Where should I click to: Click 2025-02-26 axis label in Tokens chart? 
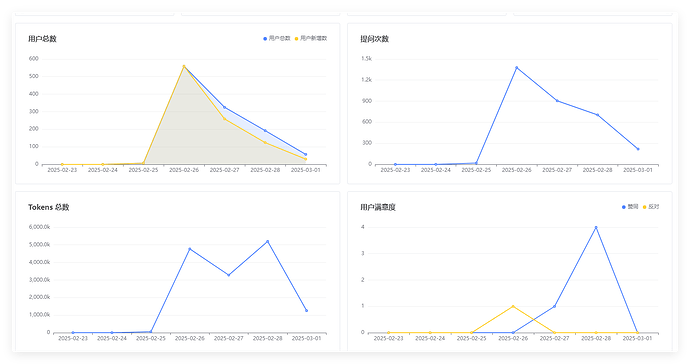coord(190,338)
